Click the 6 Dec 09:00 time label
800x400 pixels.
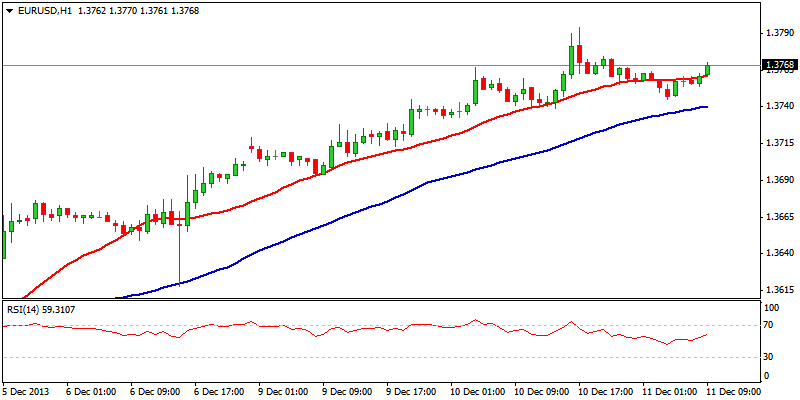click(154, 391)
